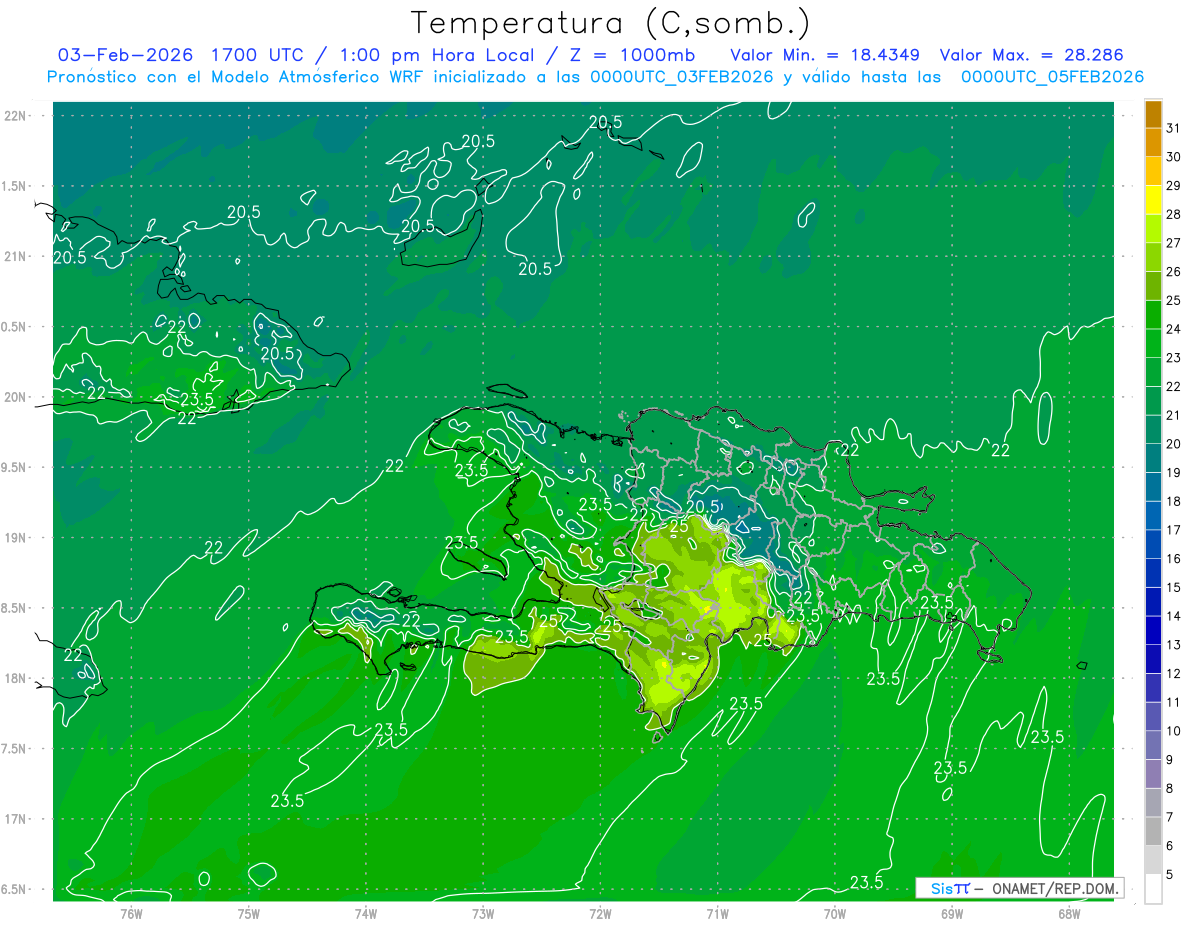Click the '75W' longitude axis label
This screenshot has width=1200, height=927.
(x=248, y=913)
